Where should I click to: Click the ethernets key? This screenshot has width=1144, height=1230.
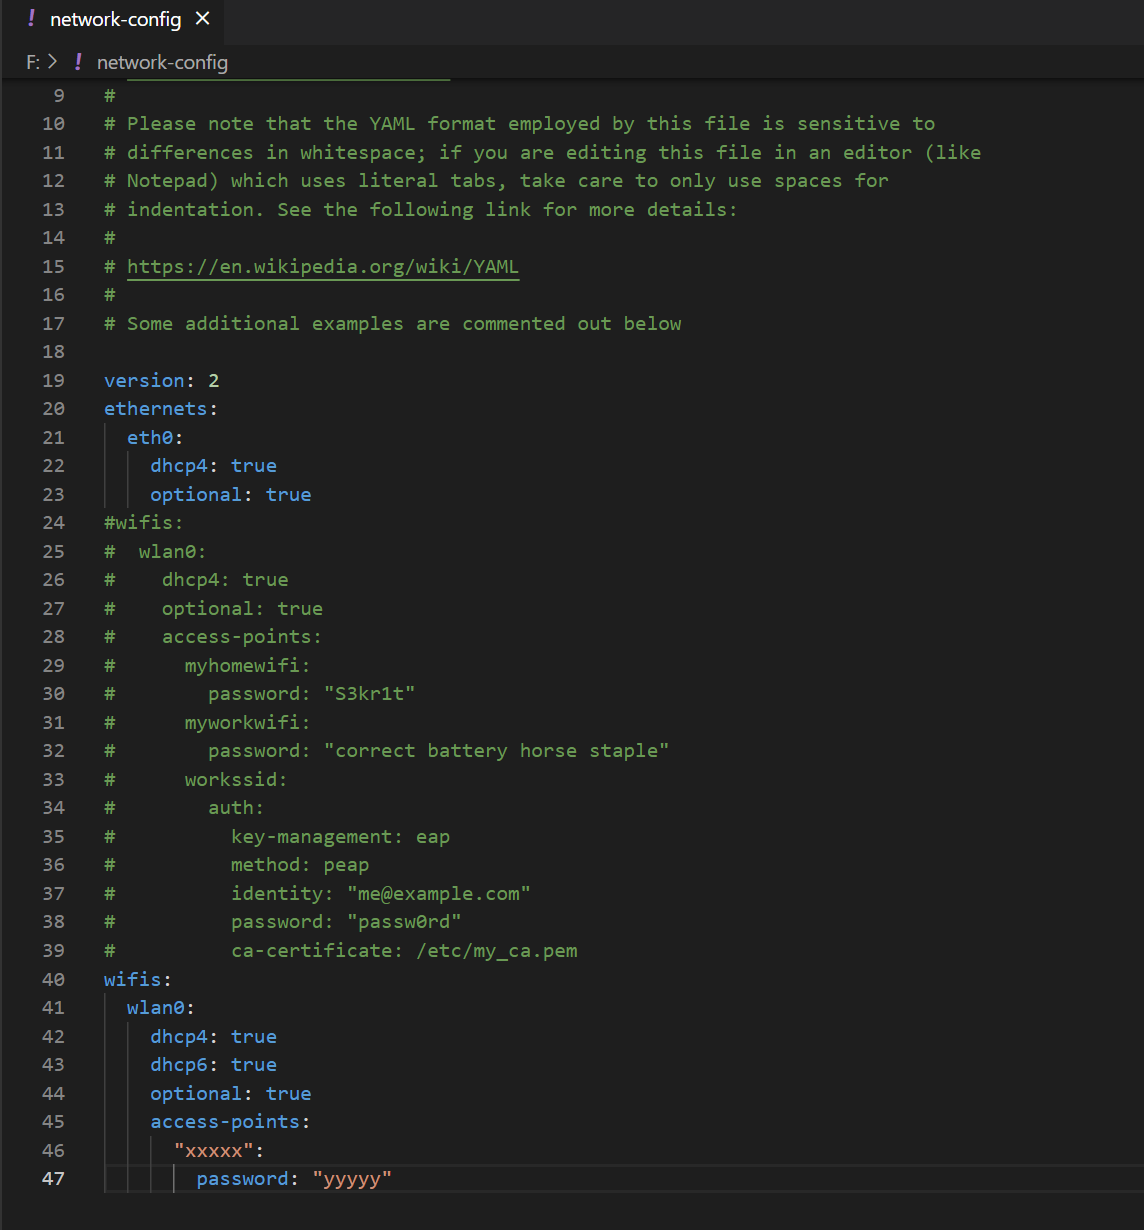point(156,408)
